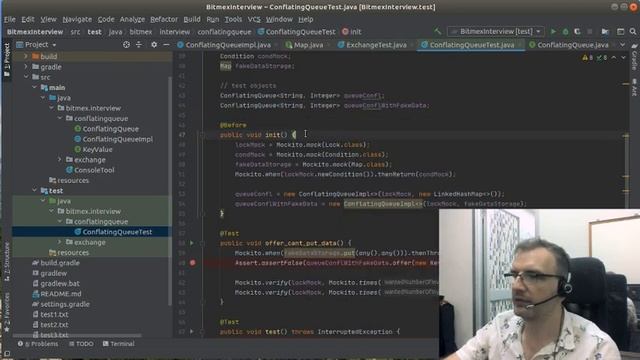The image size is (640, 360).
Task: Click run gutter arrow beside offer_cant_put_data
Action: coord(191,243)
